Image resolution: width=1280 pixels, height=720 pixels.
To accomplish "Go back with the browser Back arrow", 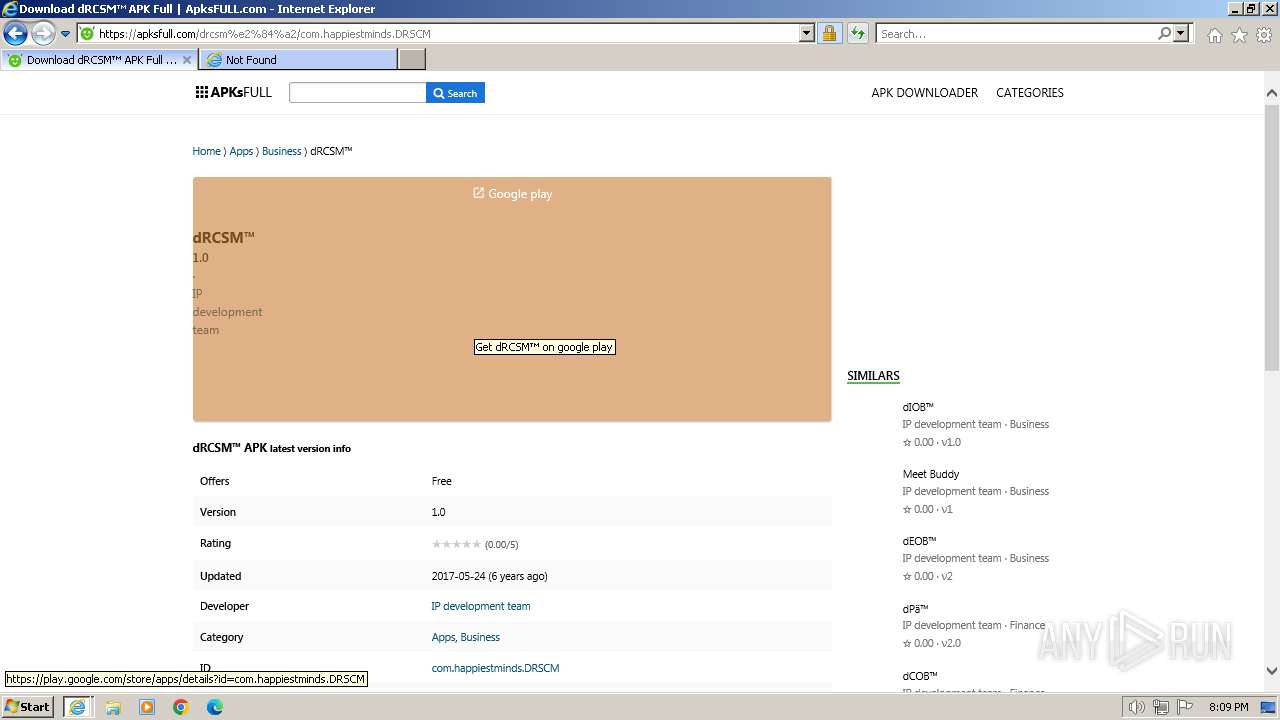I will coord(15,34).
